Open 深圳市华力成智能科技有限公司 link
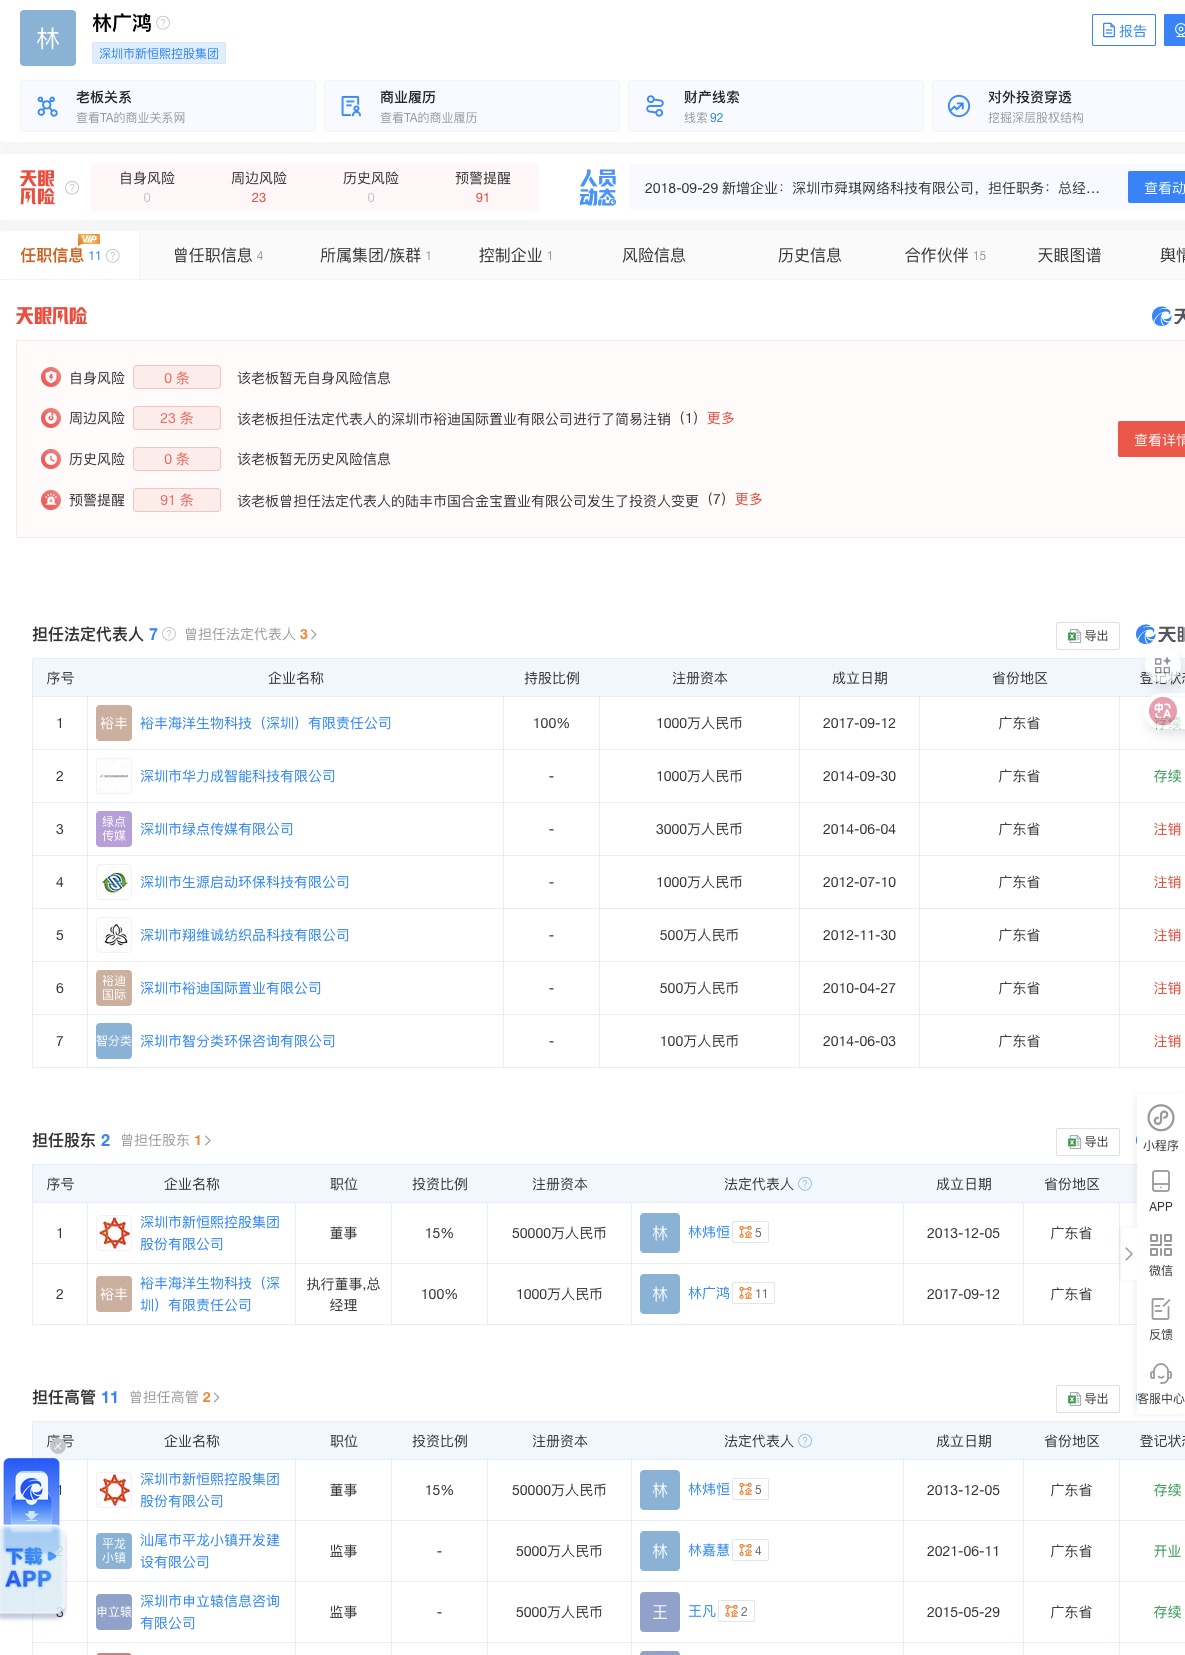The width and height of the screenshot is (1185, 1655). click(x=238, y=776)
